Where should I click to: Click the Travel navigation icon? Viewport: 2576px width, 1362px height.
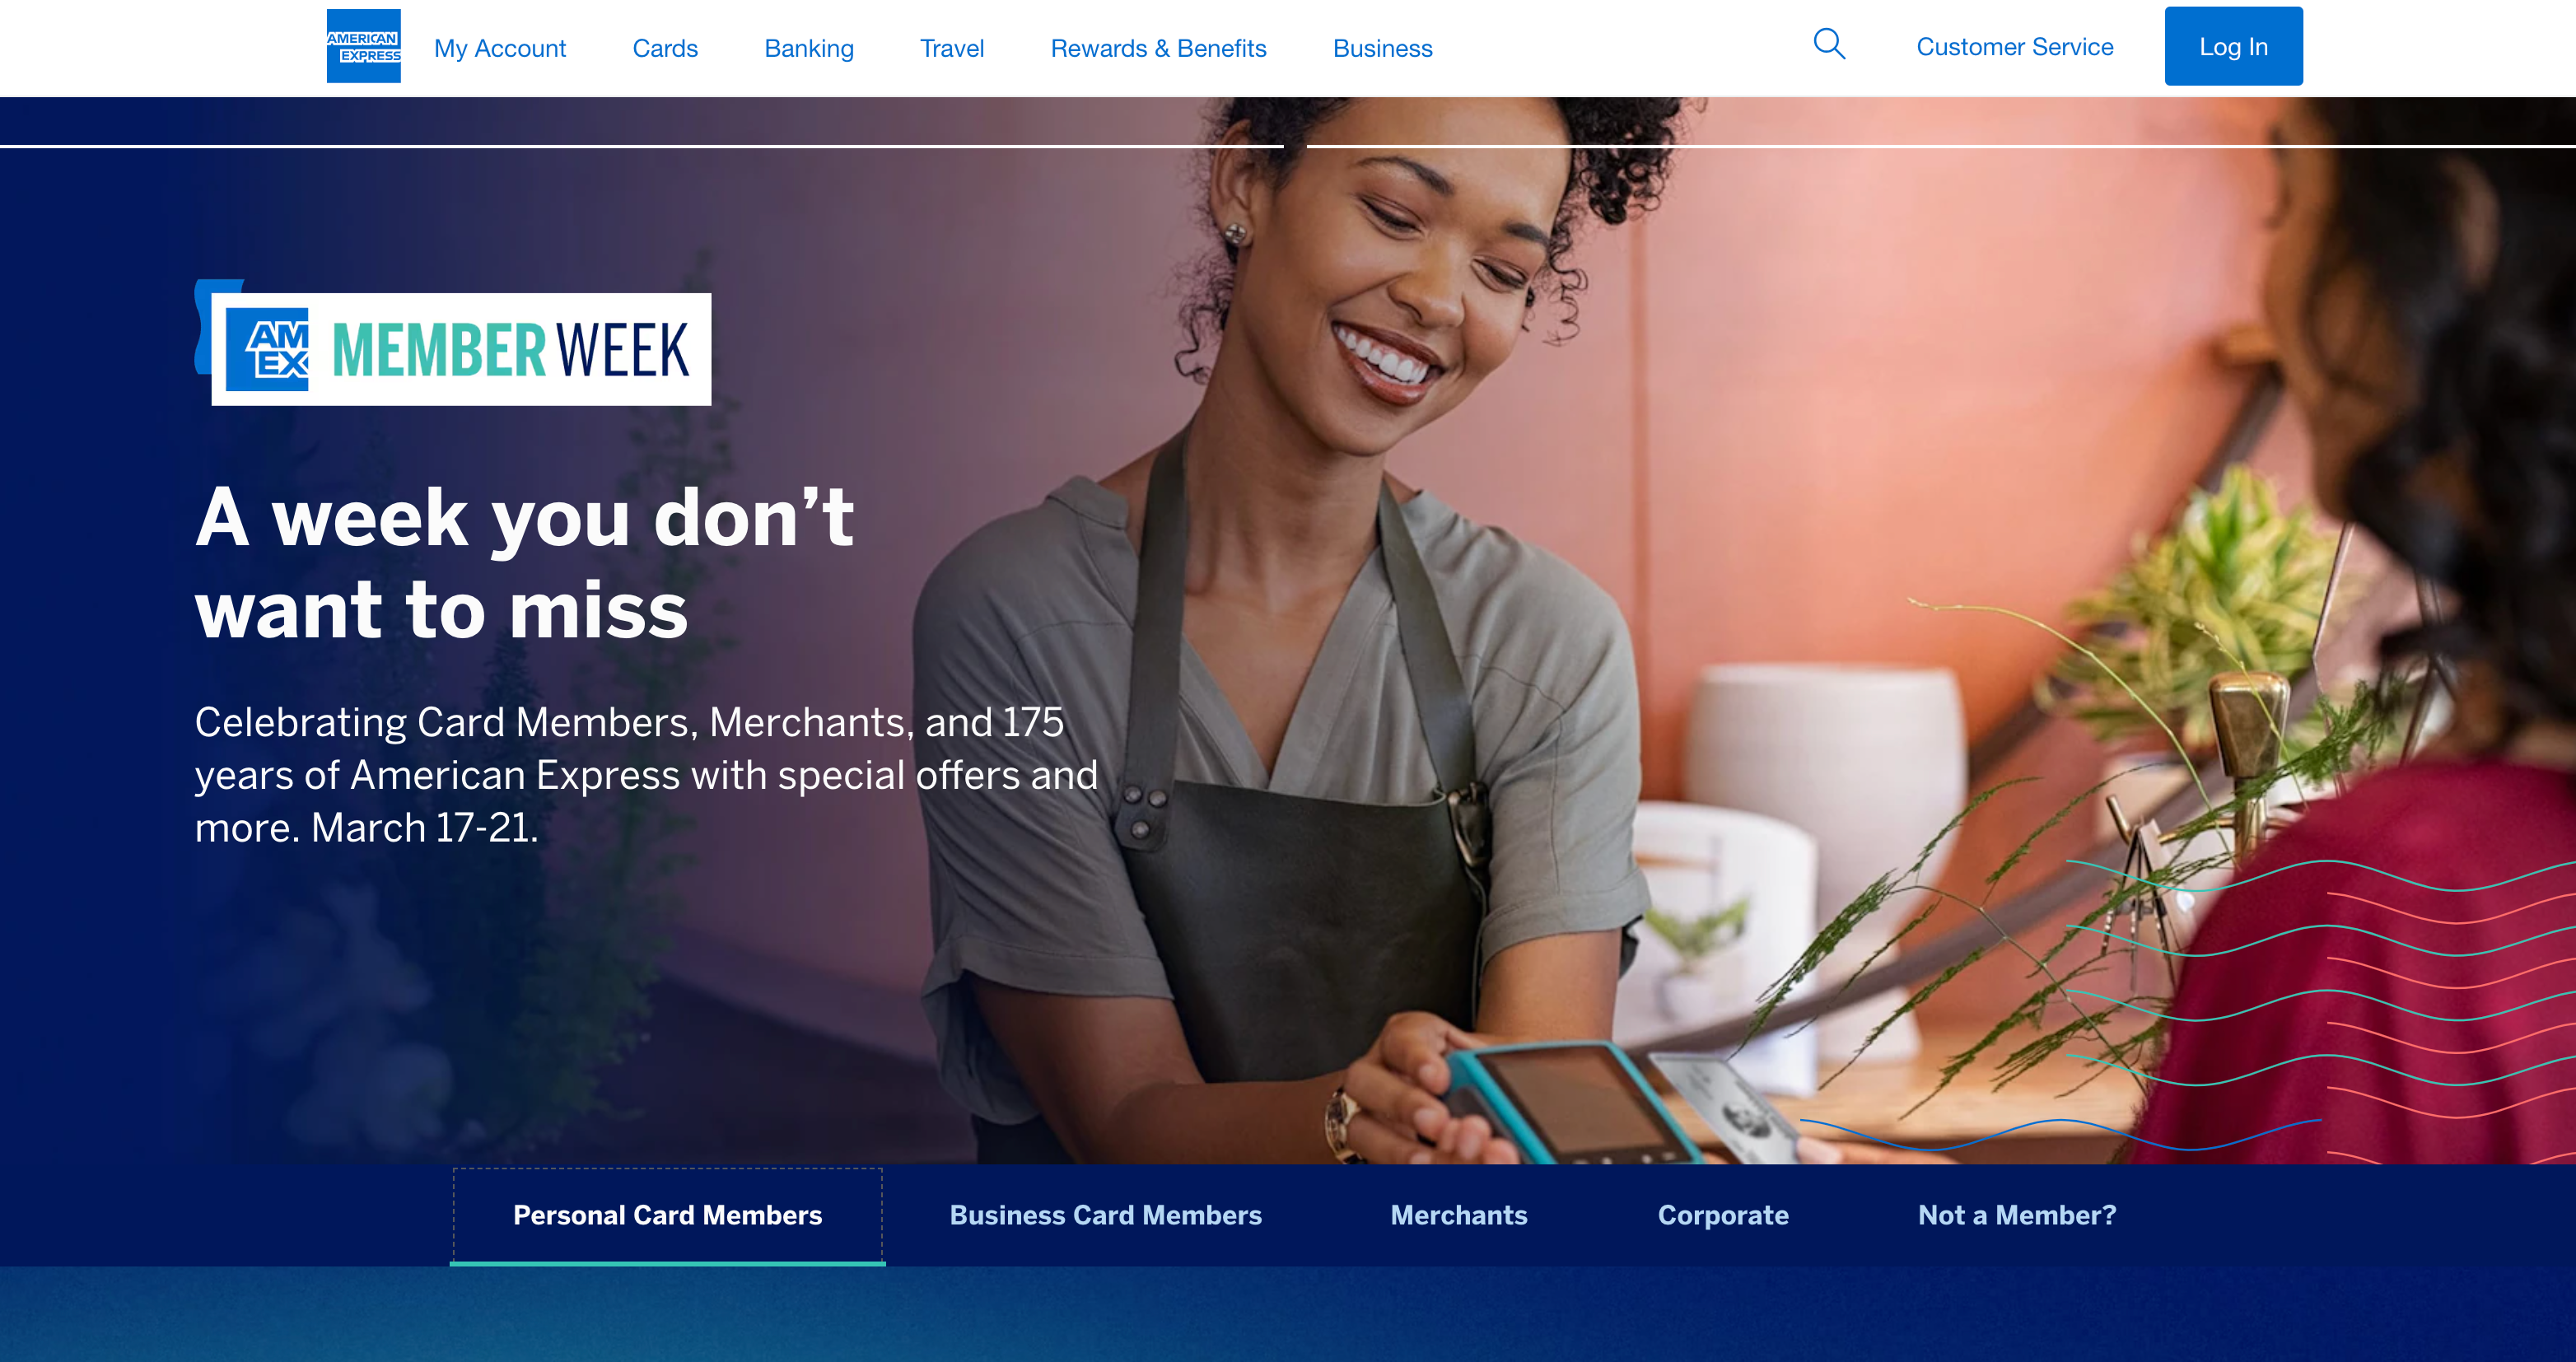950,48
